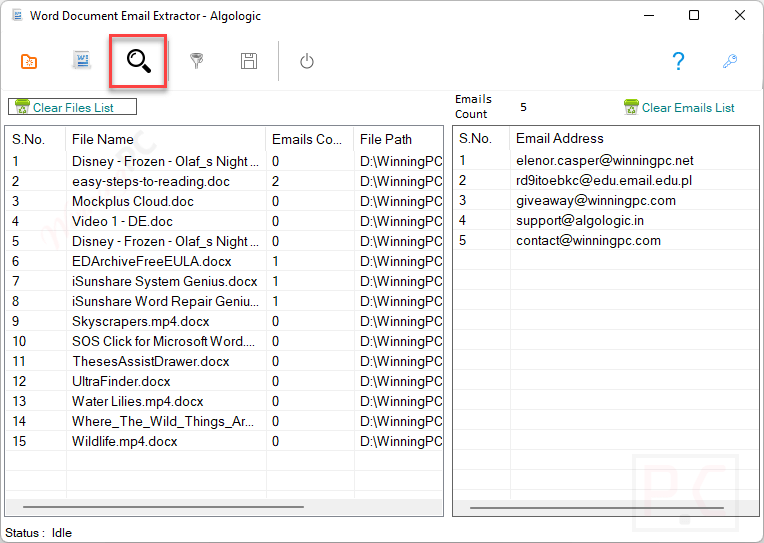
Task: Click Email Address column header
Action: tap(634, 138)
